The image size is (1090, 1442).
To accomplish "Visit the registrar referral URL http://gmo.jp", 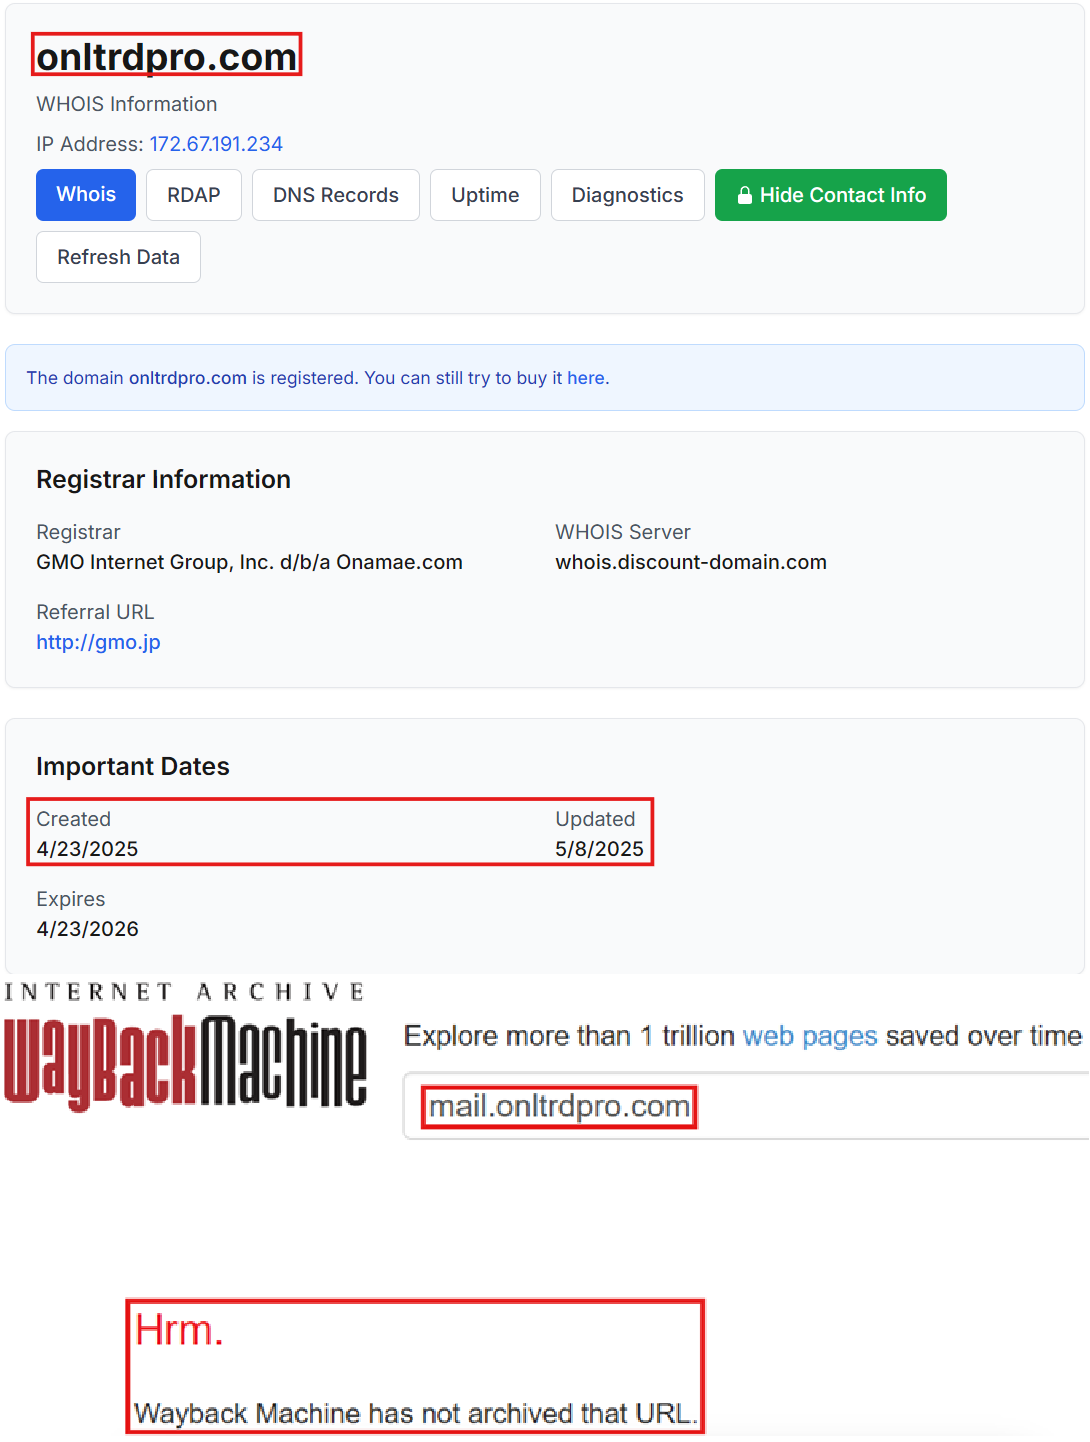I will (x=98, y=642).
